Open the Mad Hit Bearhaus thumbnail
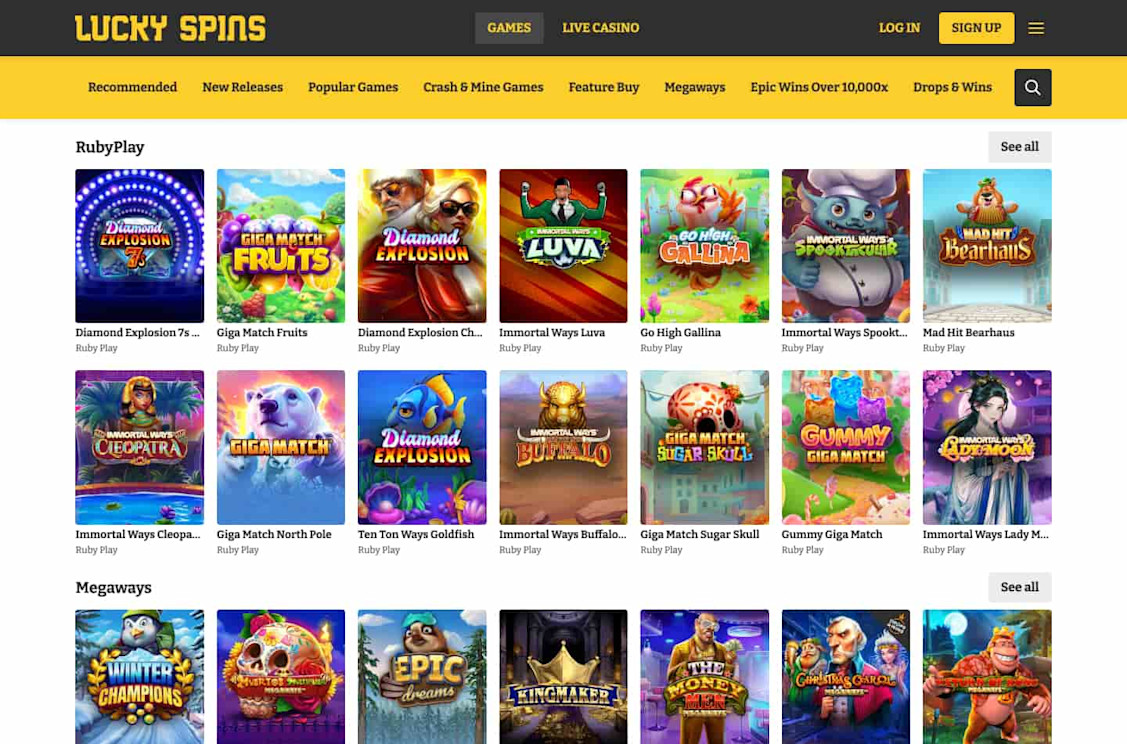Viewport: 1127px width, 744px height. [x=987, y=246]
